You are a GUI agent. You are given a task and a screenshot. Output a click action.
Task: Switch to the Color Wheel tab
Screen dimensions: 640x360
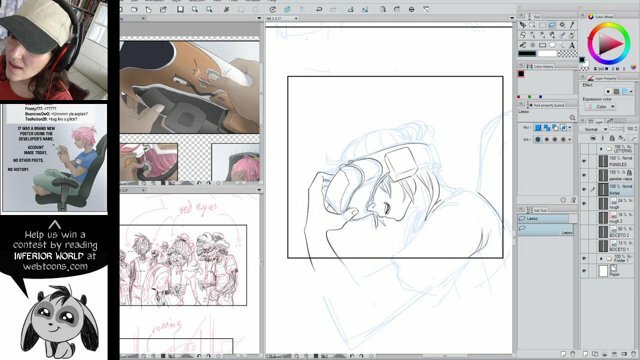tap(602, 17)
